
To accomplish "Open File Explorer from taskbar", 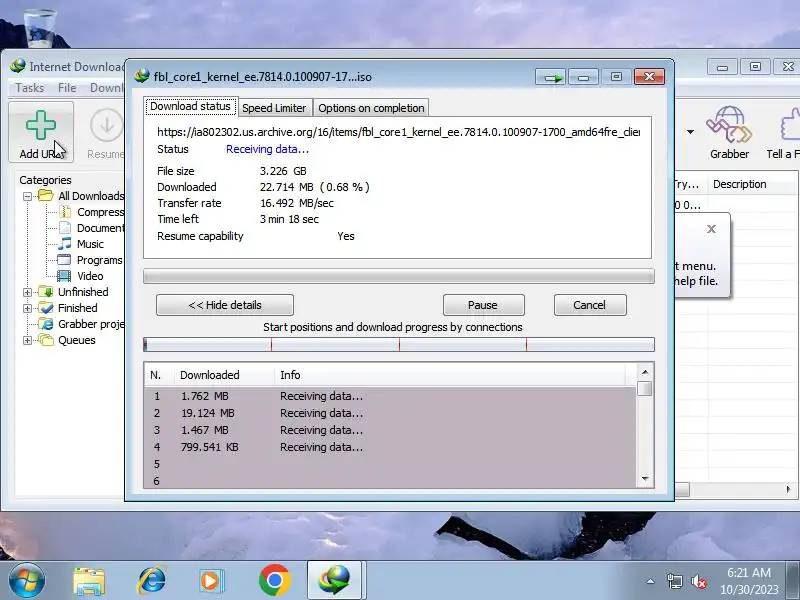I will point(89,581).
